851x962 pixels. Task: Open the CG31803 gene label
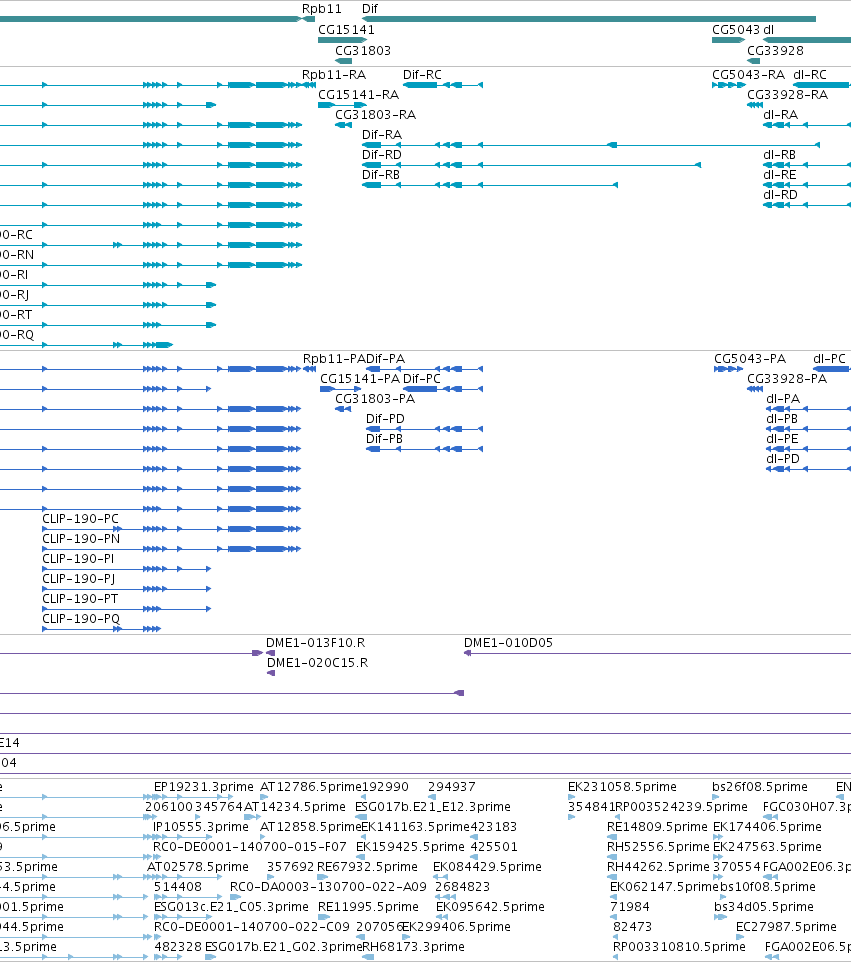(x=363, y=50)
